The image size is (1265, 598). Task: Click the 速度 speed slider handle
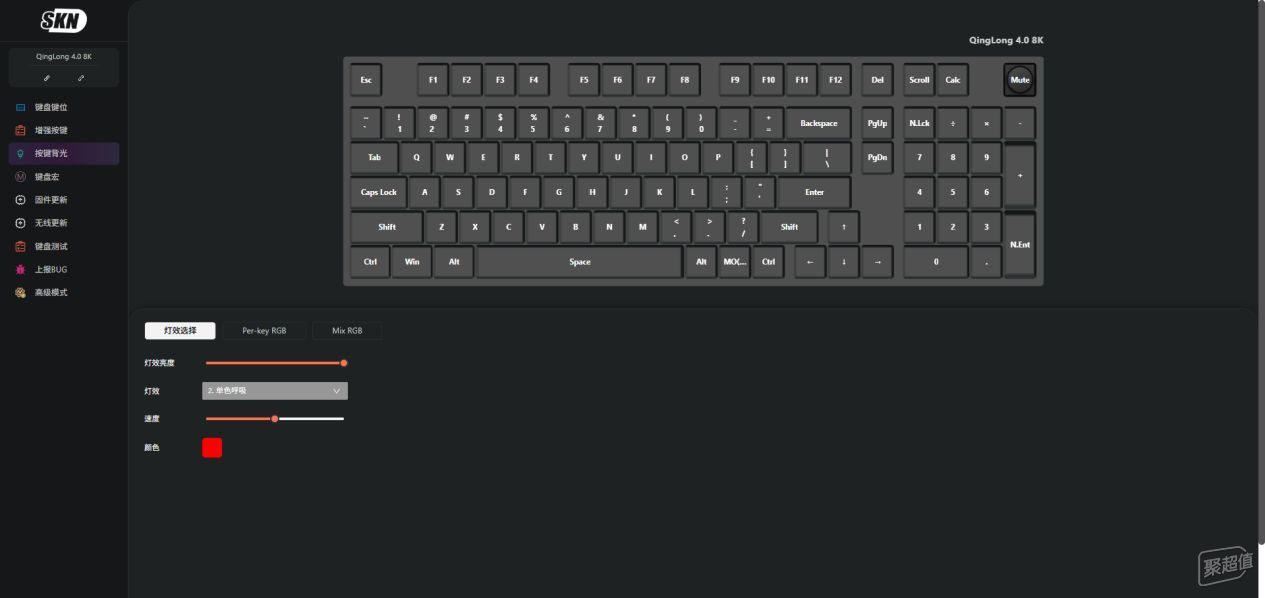[275, 418]
